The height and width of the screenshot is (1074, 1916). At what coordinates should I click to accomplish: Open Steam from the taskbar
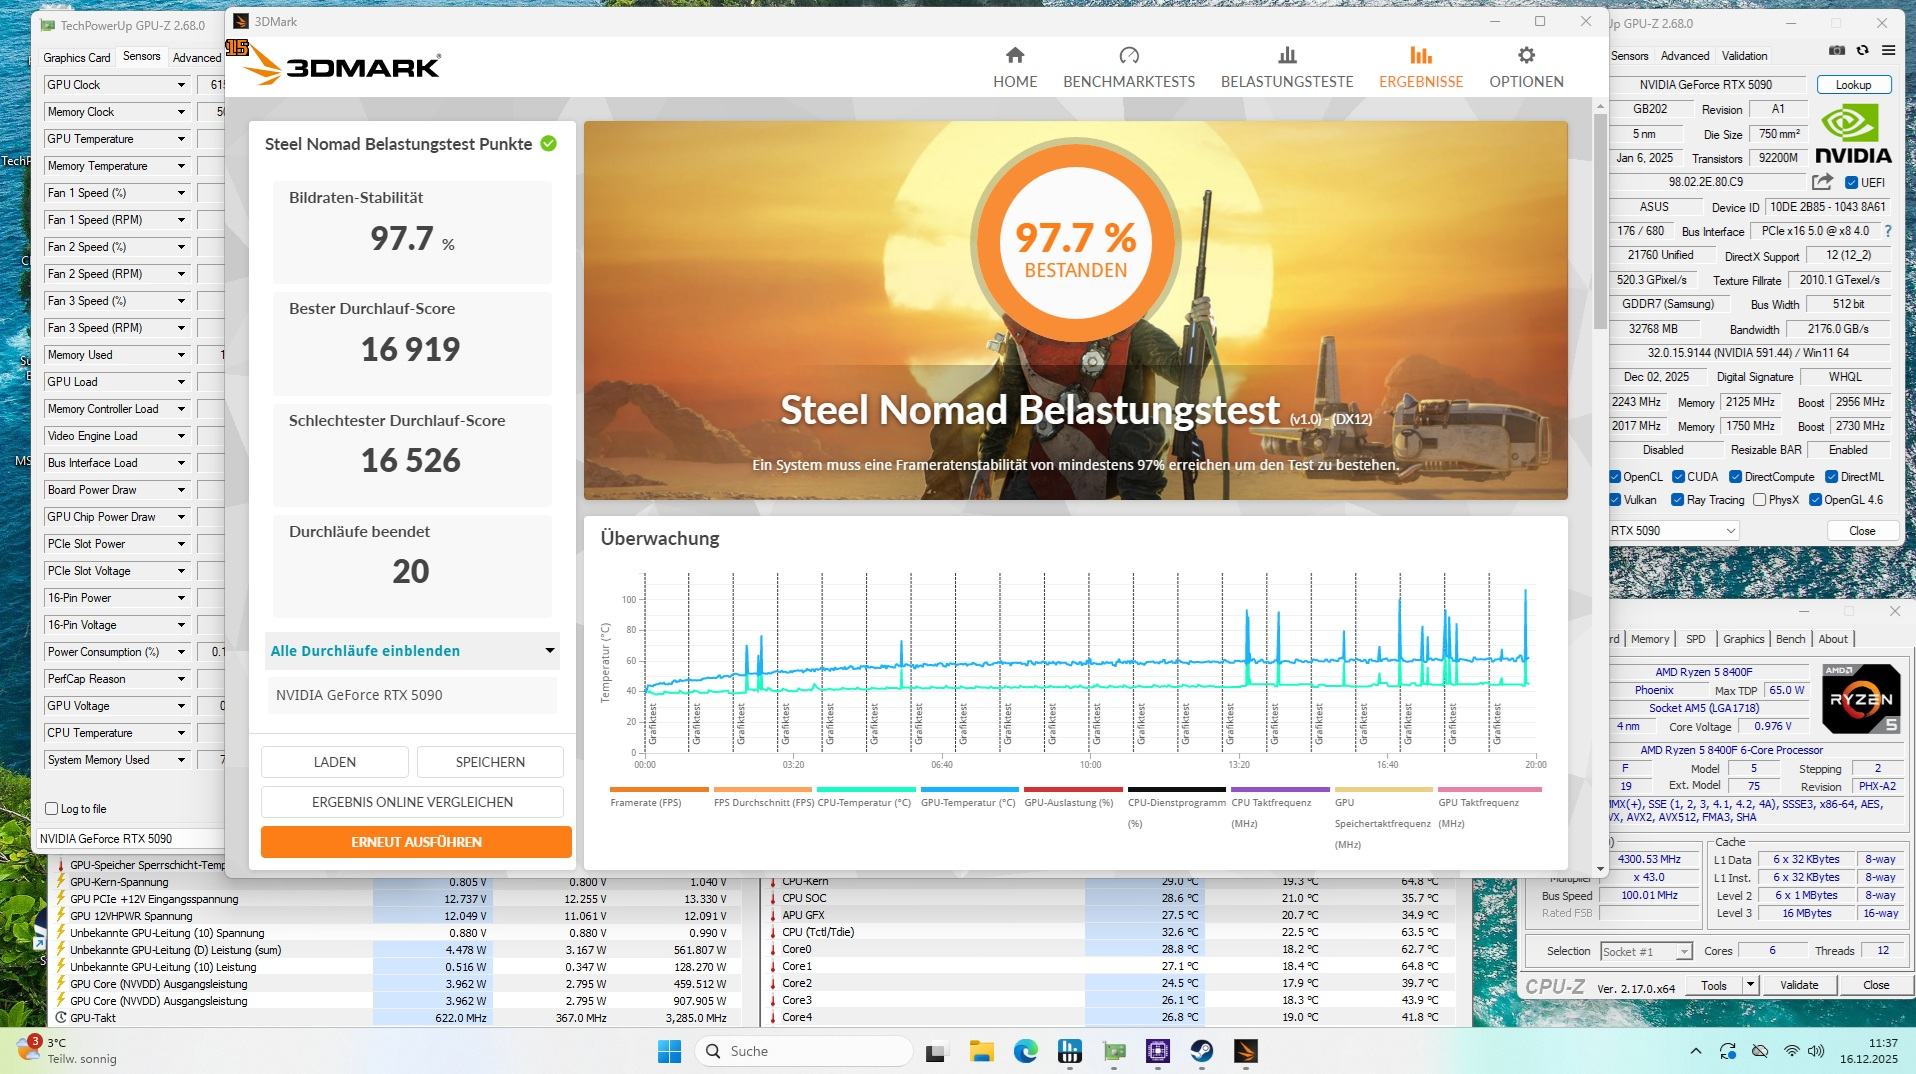pos(1201,1051)
